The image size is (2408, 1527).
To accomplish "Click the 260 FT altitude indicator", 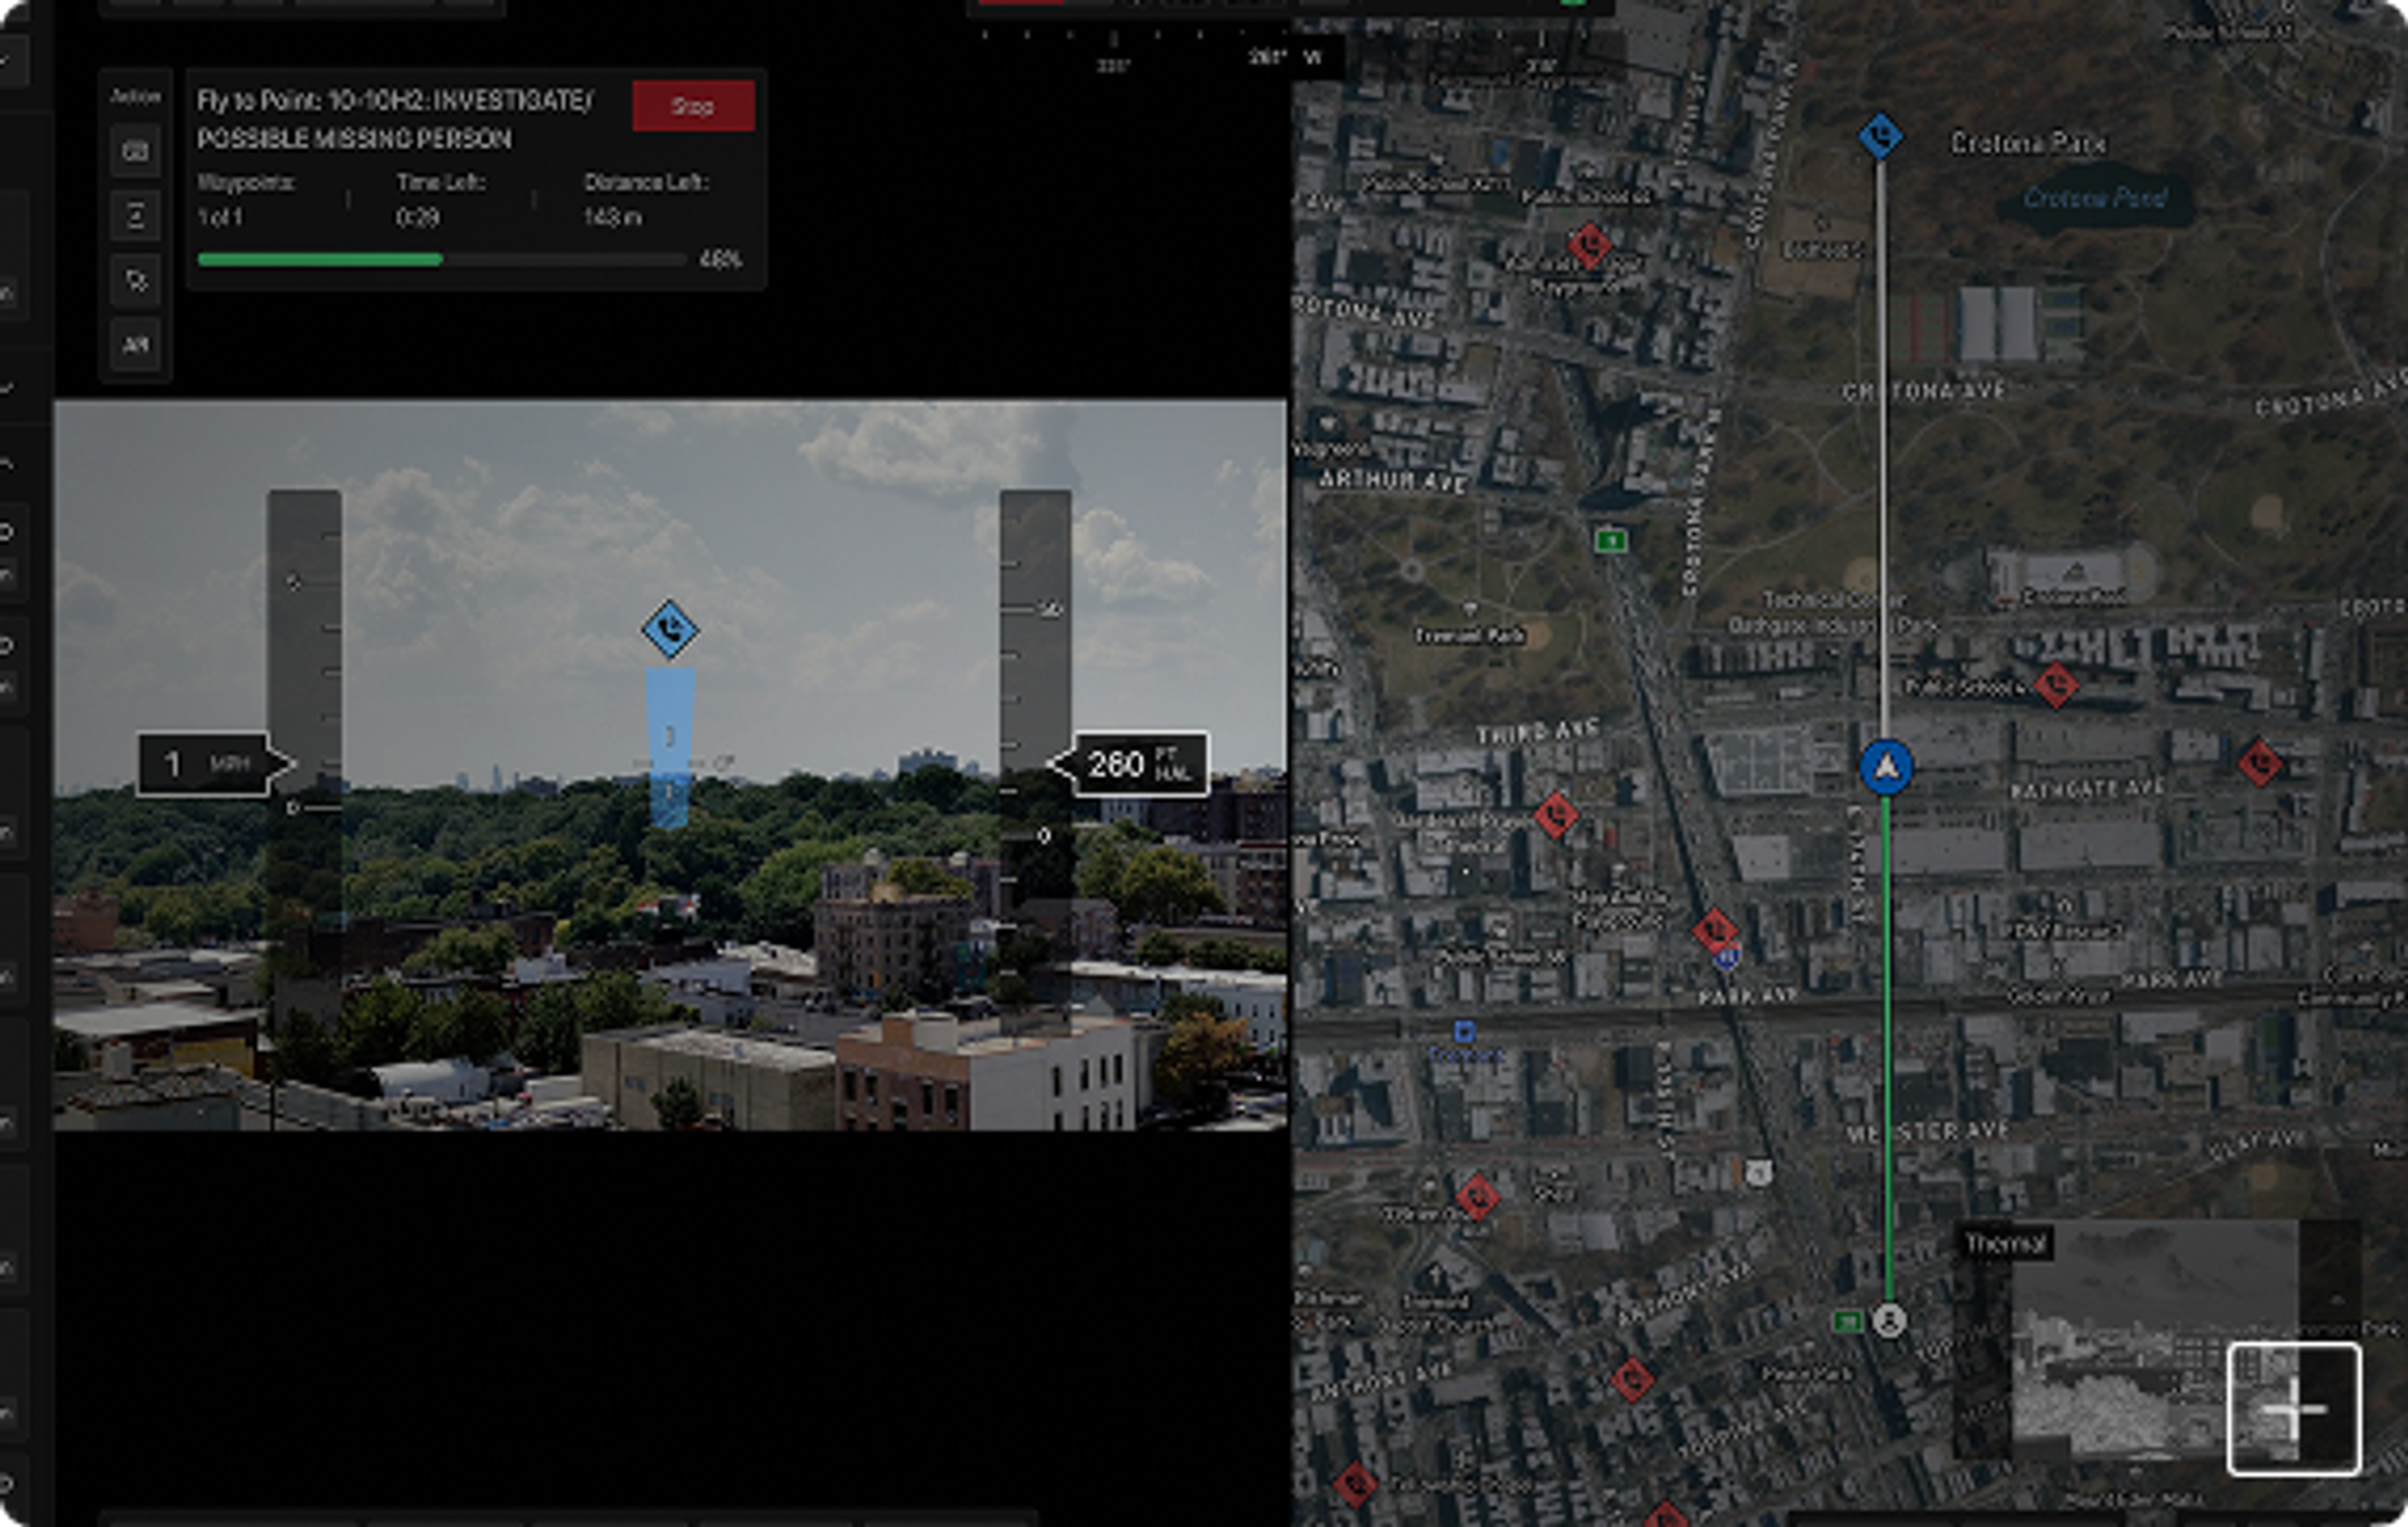I will (x=1131, y=765).
